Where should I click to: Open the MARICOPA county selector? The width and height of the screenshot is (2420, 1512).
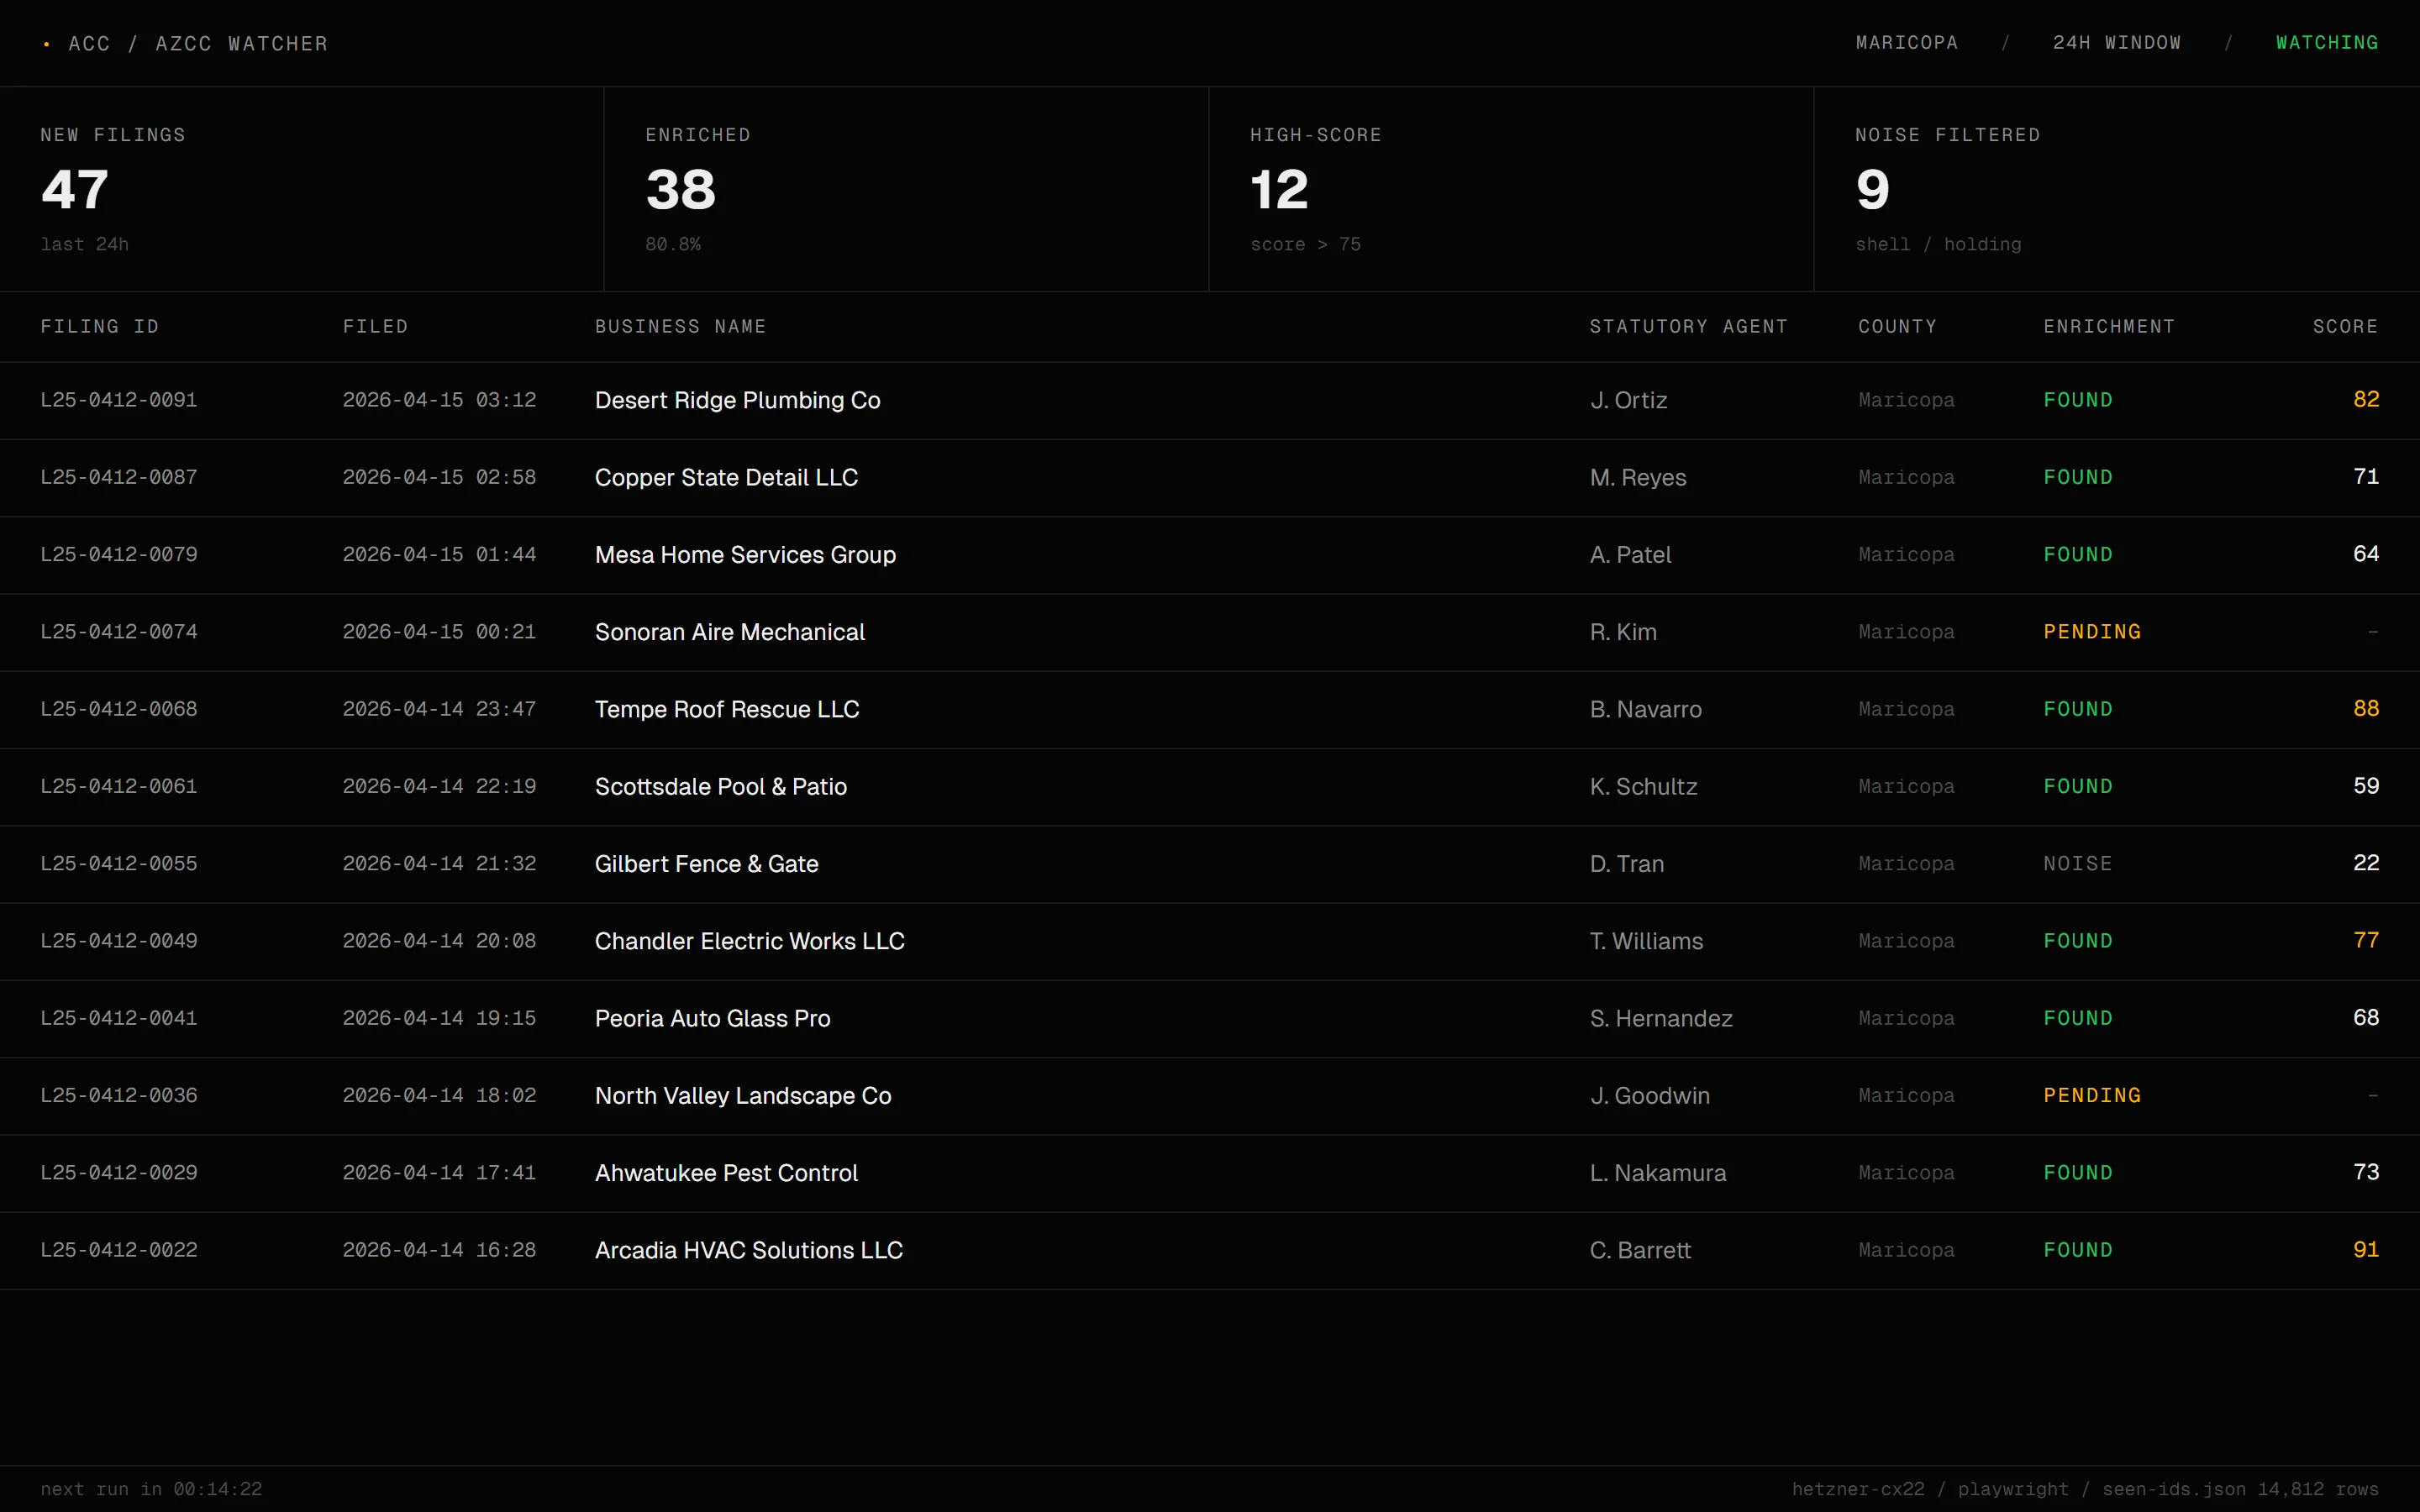point(1906,43)
